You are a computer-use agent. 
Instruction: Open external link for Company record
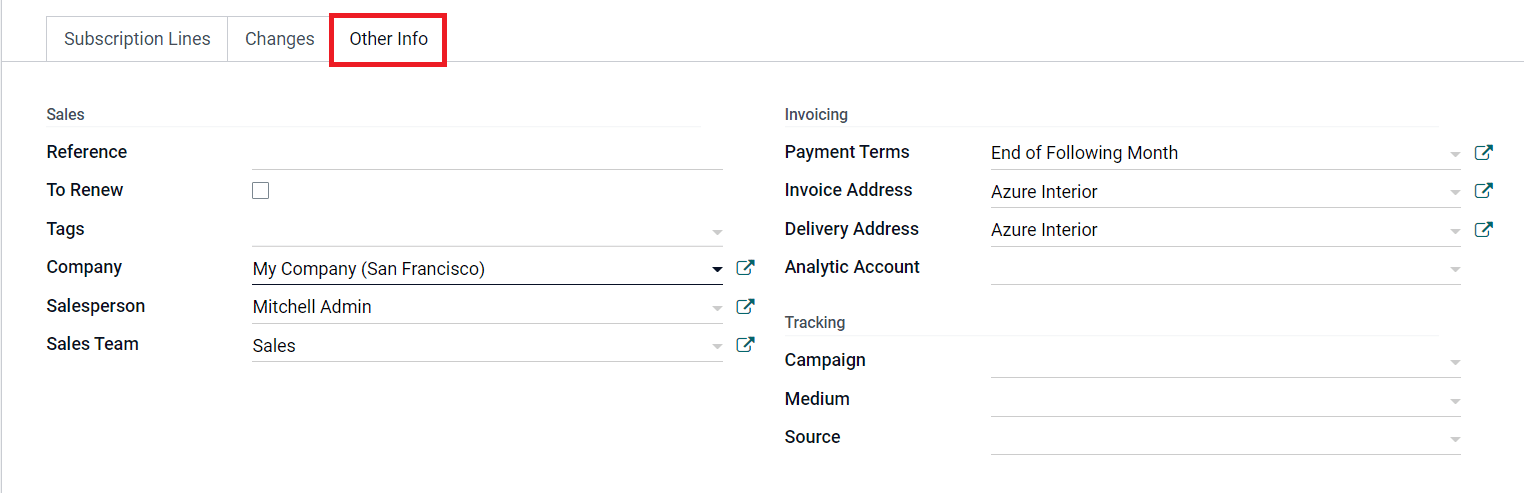[745, 268]
